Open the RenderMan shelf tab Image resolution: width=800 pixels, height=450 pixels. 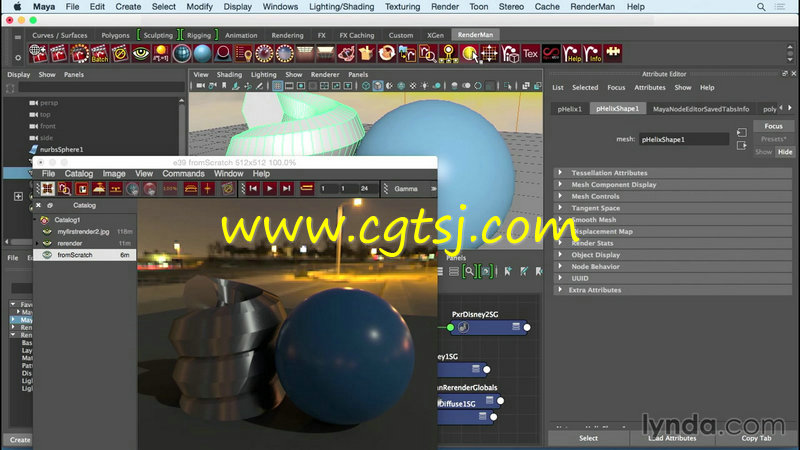click(x=475, y=35)
